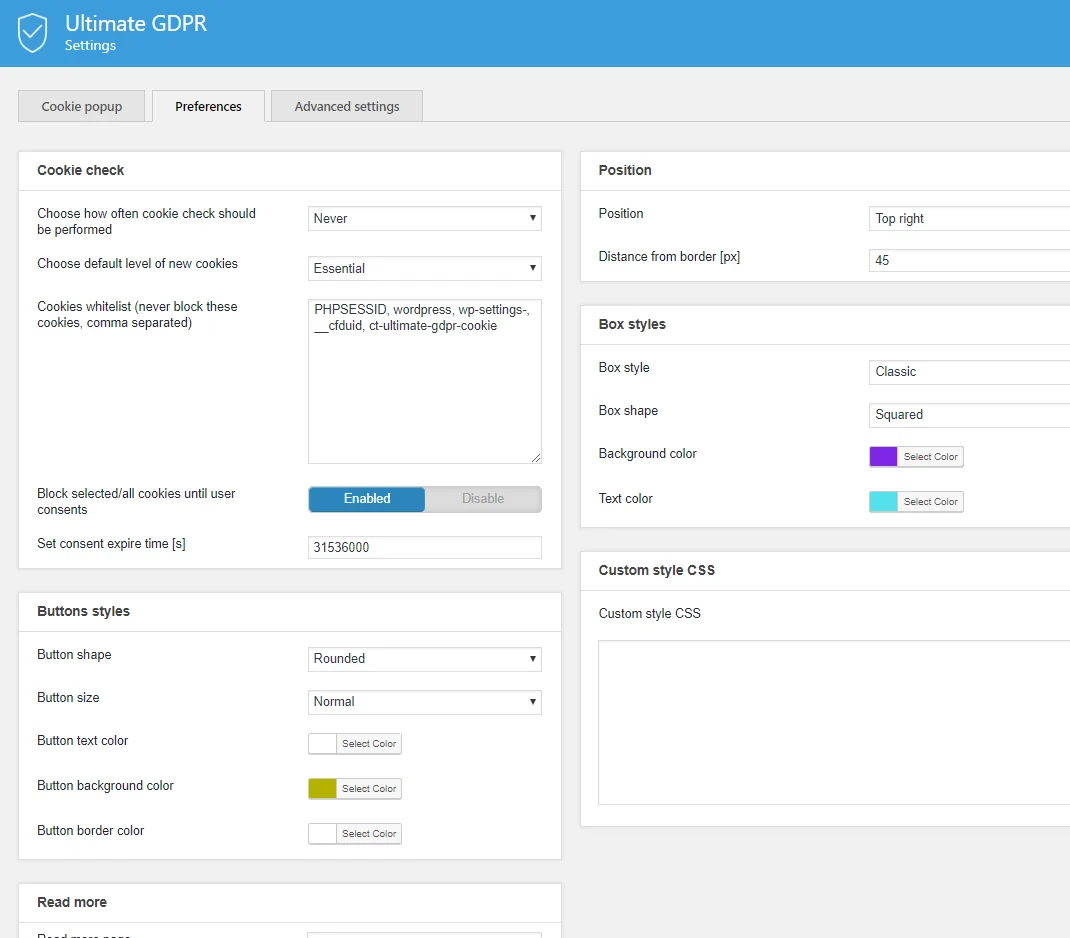This screenshot has width=1070, height=938.
Task: Click the Ultimate GDPR shield logo
Action: click(x=32, y=32)
